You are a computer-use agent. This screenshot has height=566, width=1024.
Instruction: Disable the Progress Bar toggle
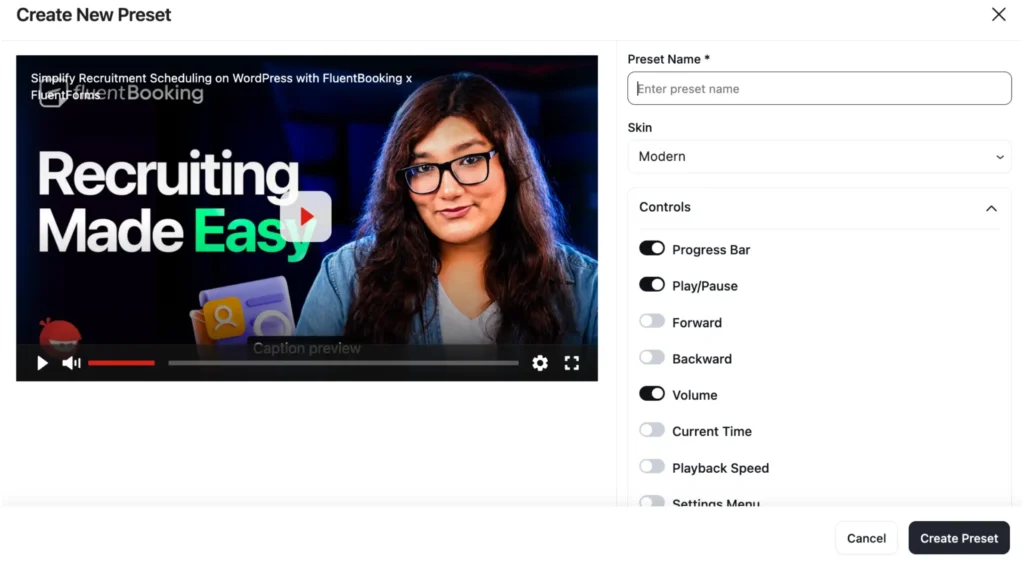click(652, 249)
